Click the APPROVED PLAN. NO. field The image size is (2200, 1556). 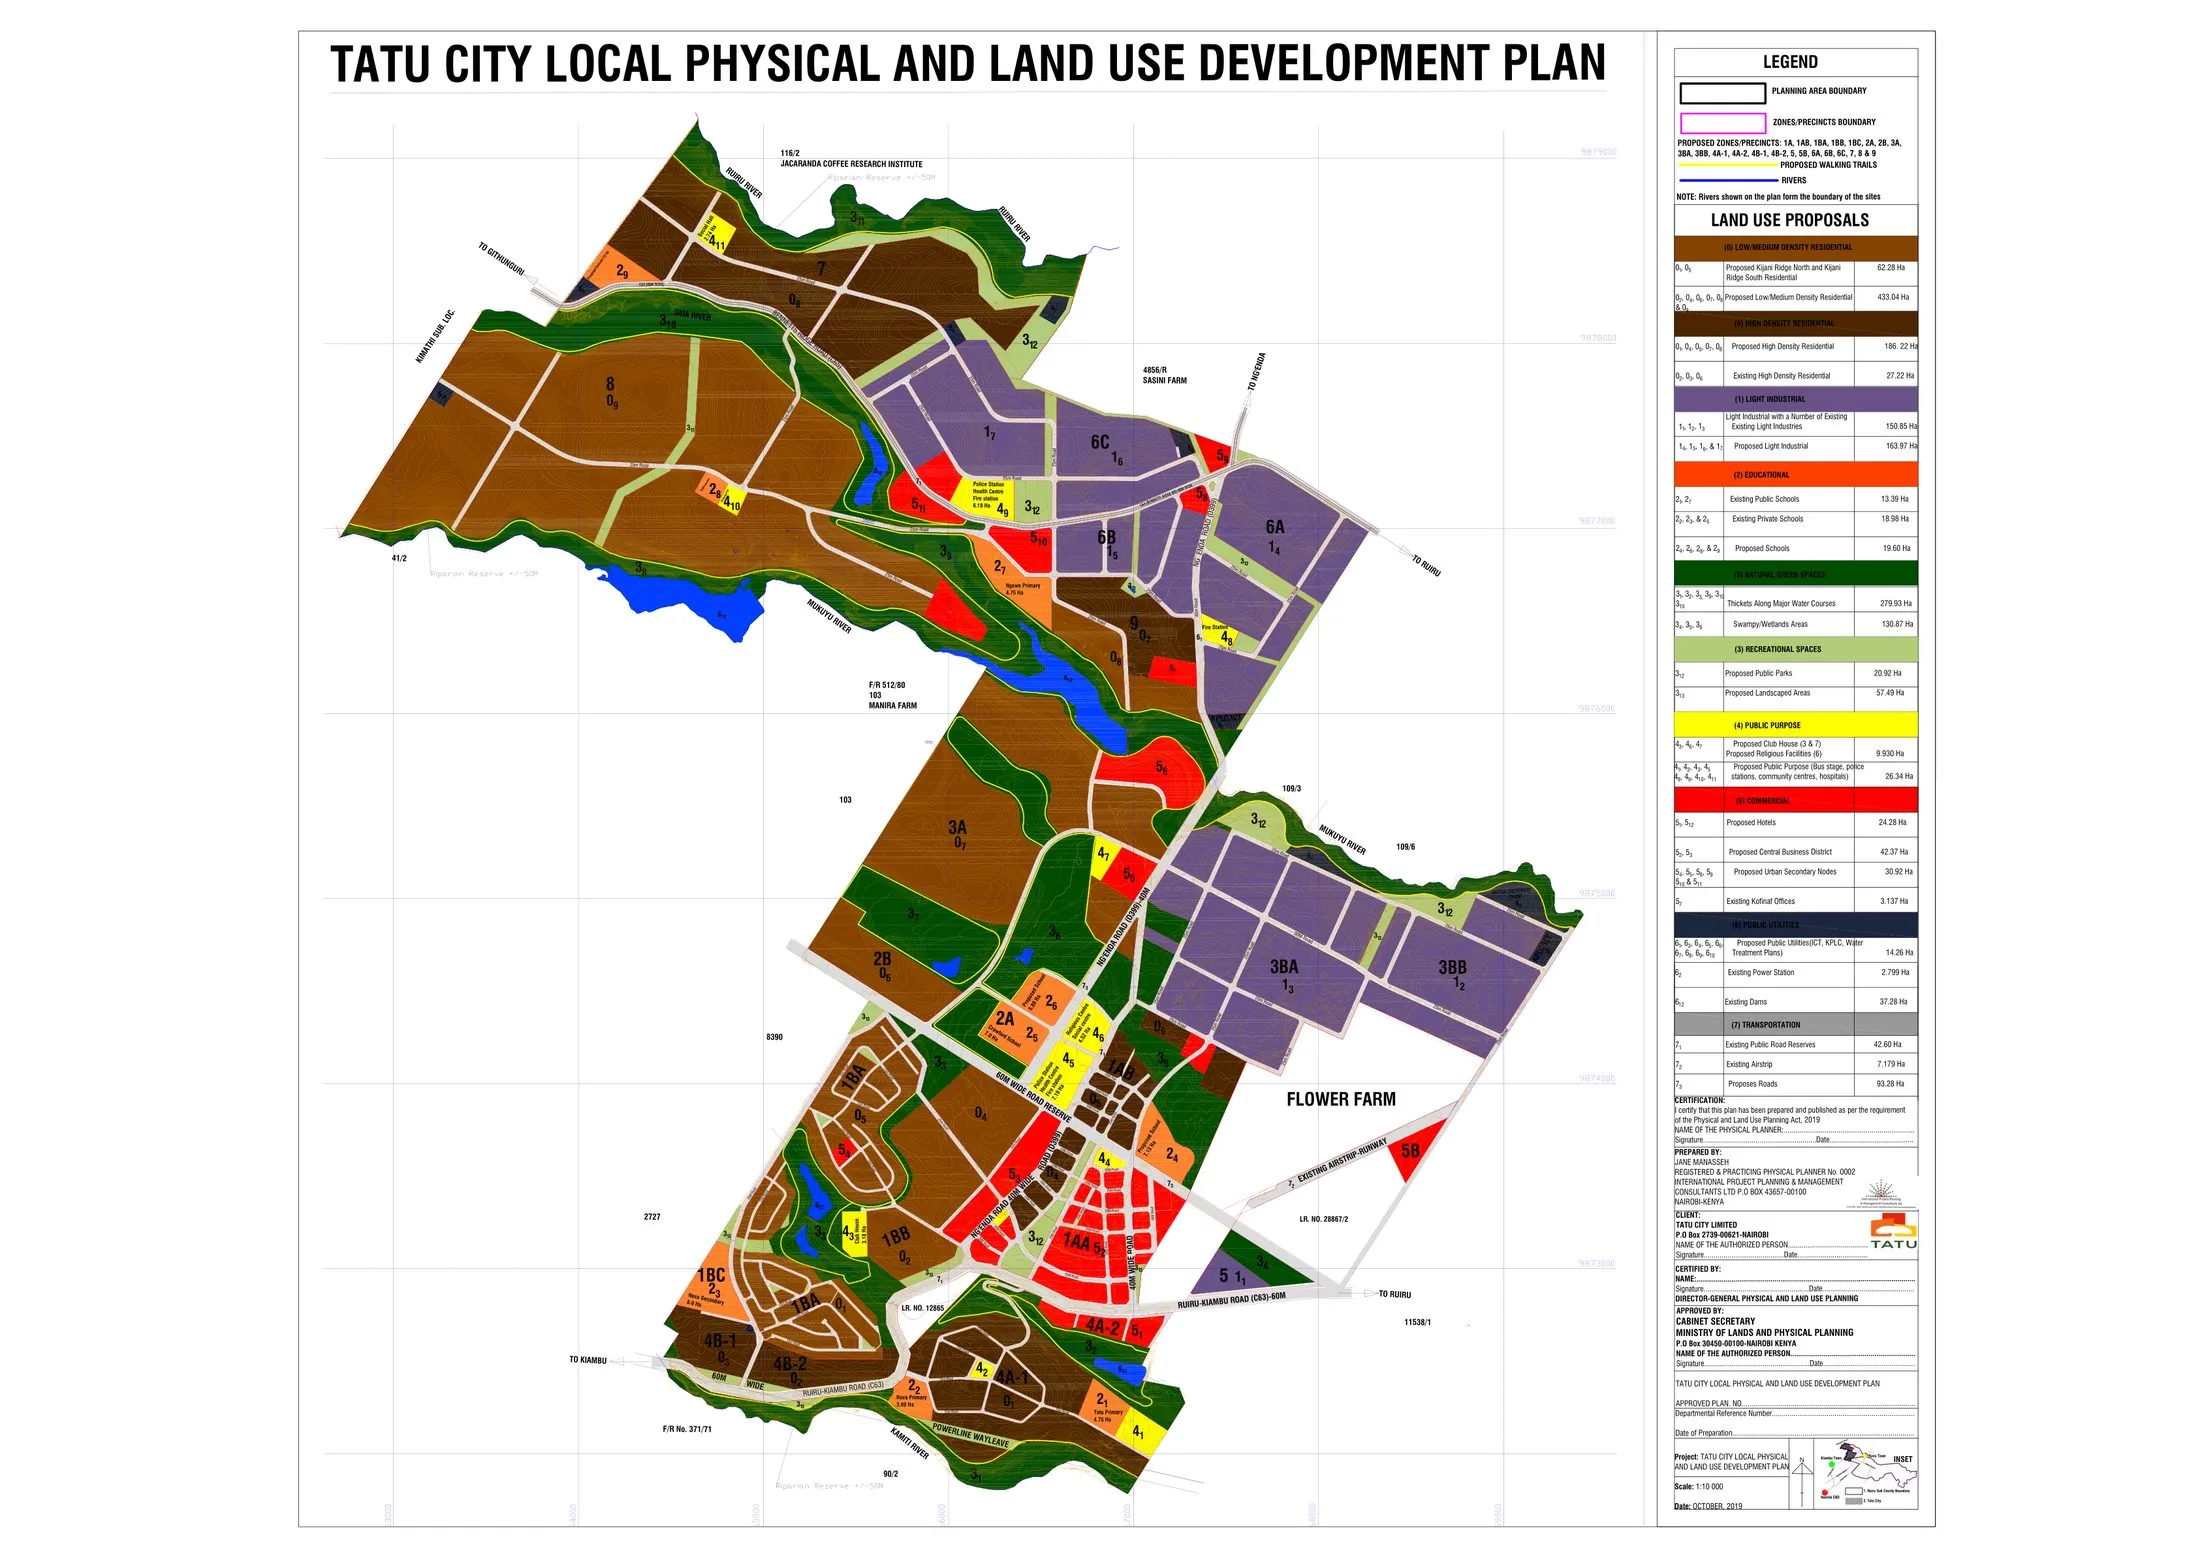[1796, 1403]
